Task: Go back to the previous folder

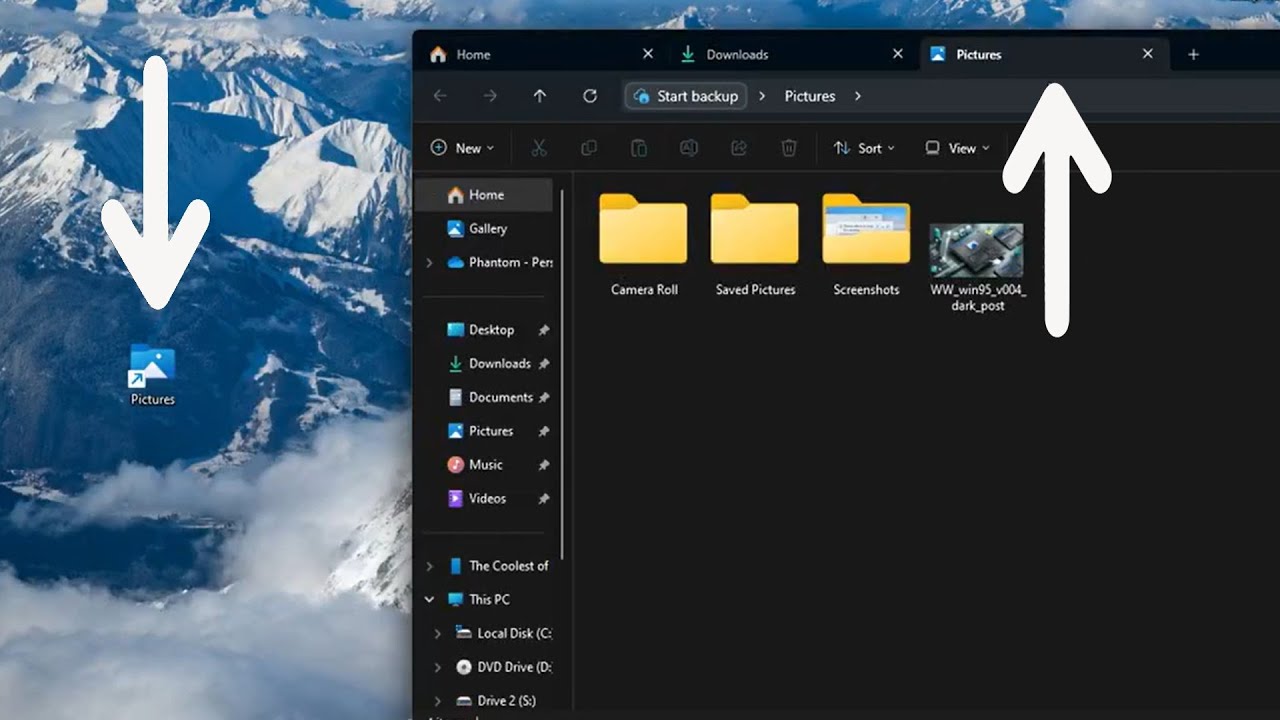Action: tap(440, 96)
